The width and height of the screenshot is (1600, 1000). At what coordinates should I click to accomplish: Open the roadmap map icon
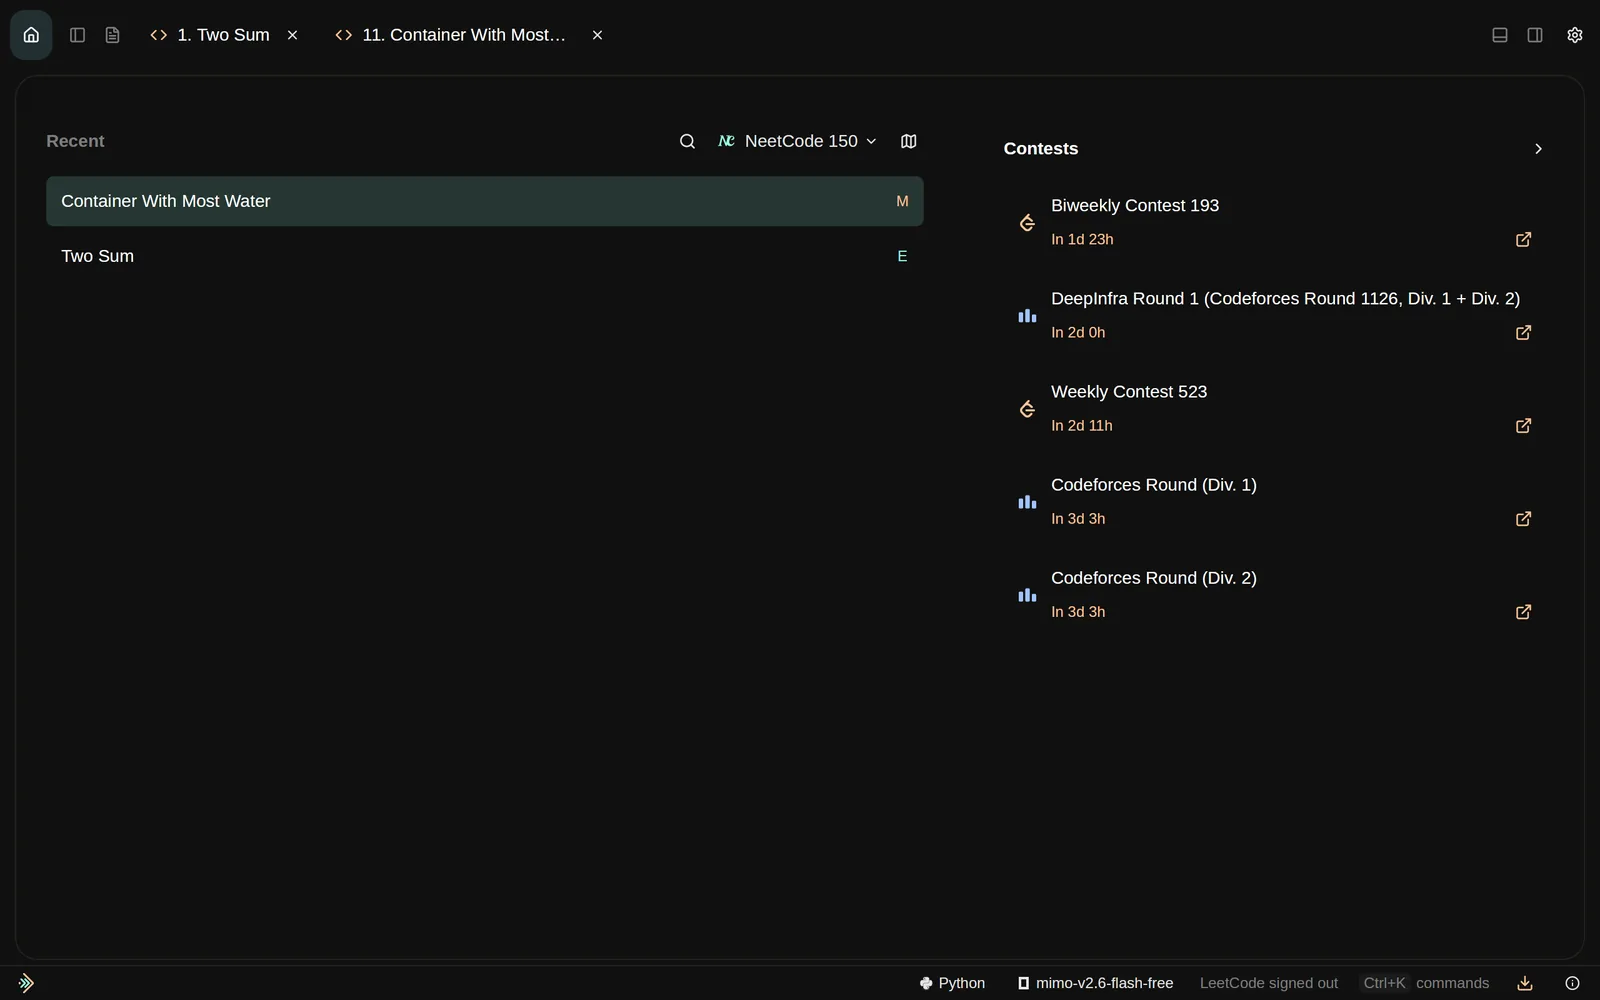(x=908, y=141)
